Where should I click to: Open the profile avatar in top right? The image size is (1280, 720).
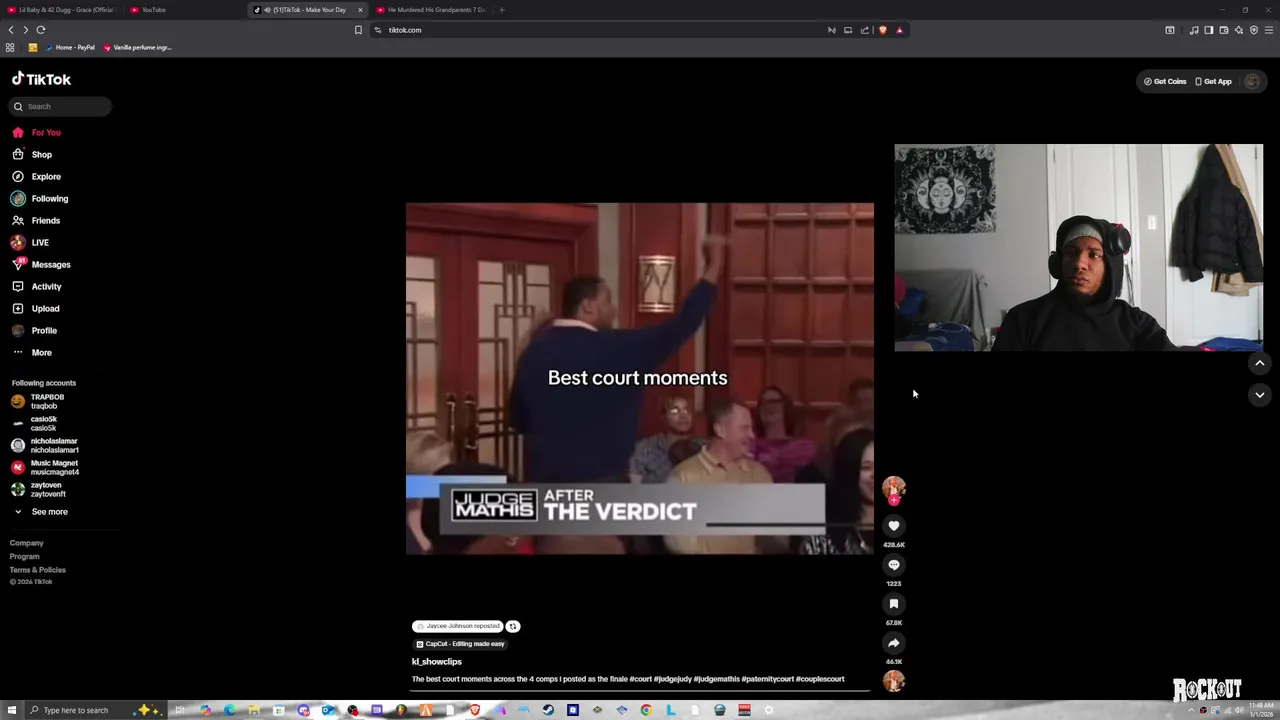[x=1252, y=81]
